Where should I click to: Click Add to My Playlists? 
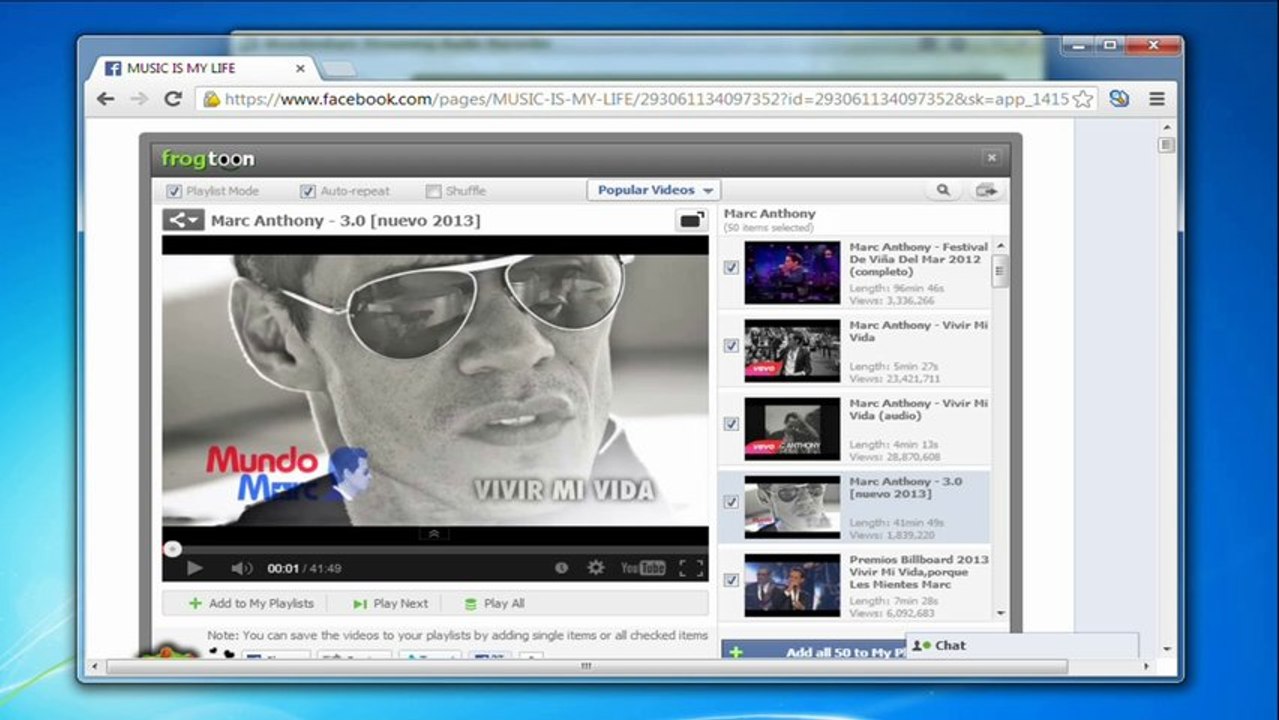(x=251, y=604)
